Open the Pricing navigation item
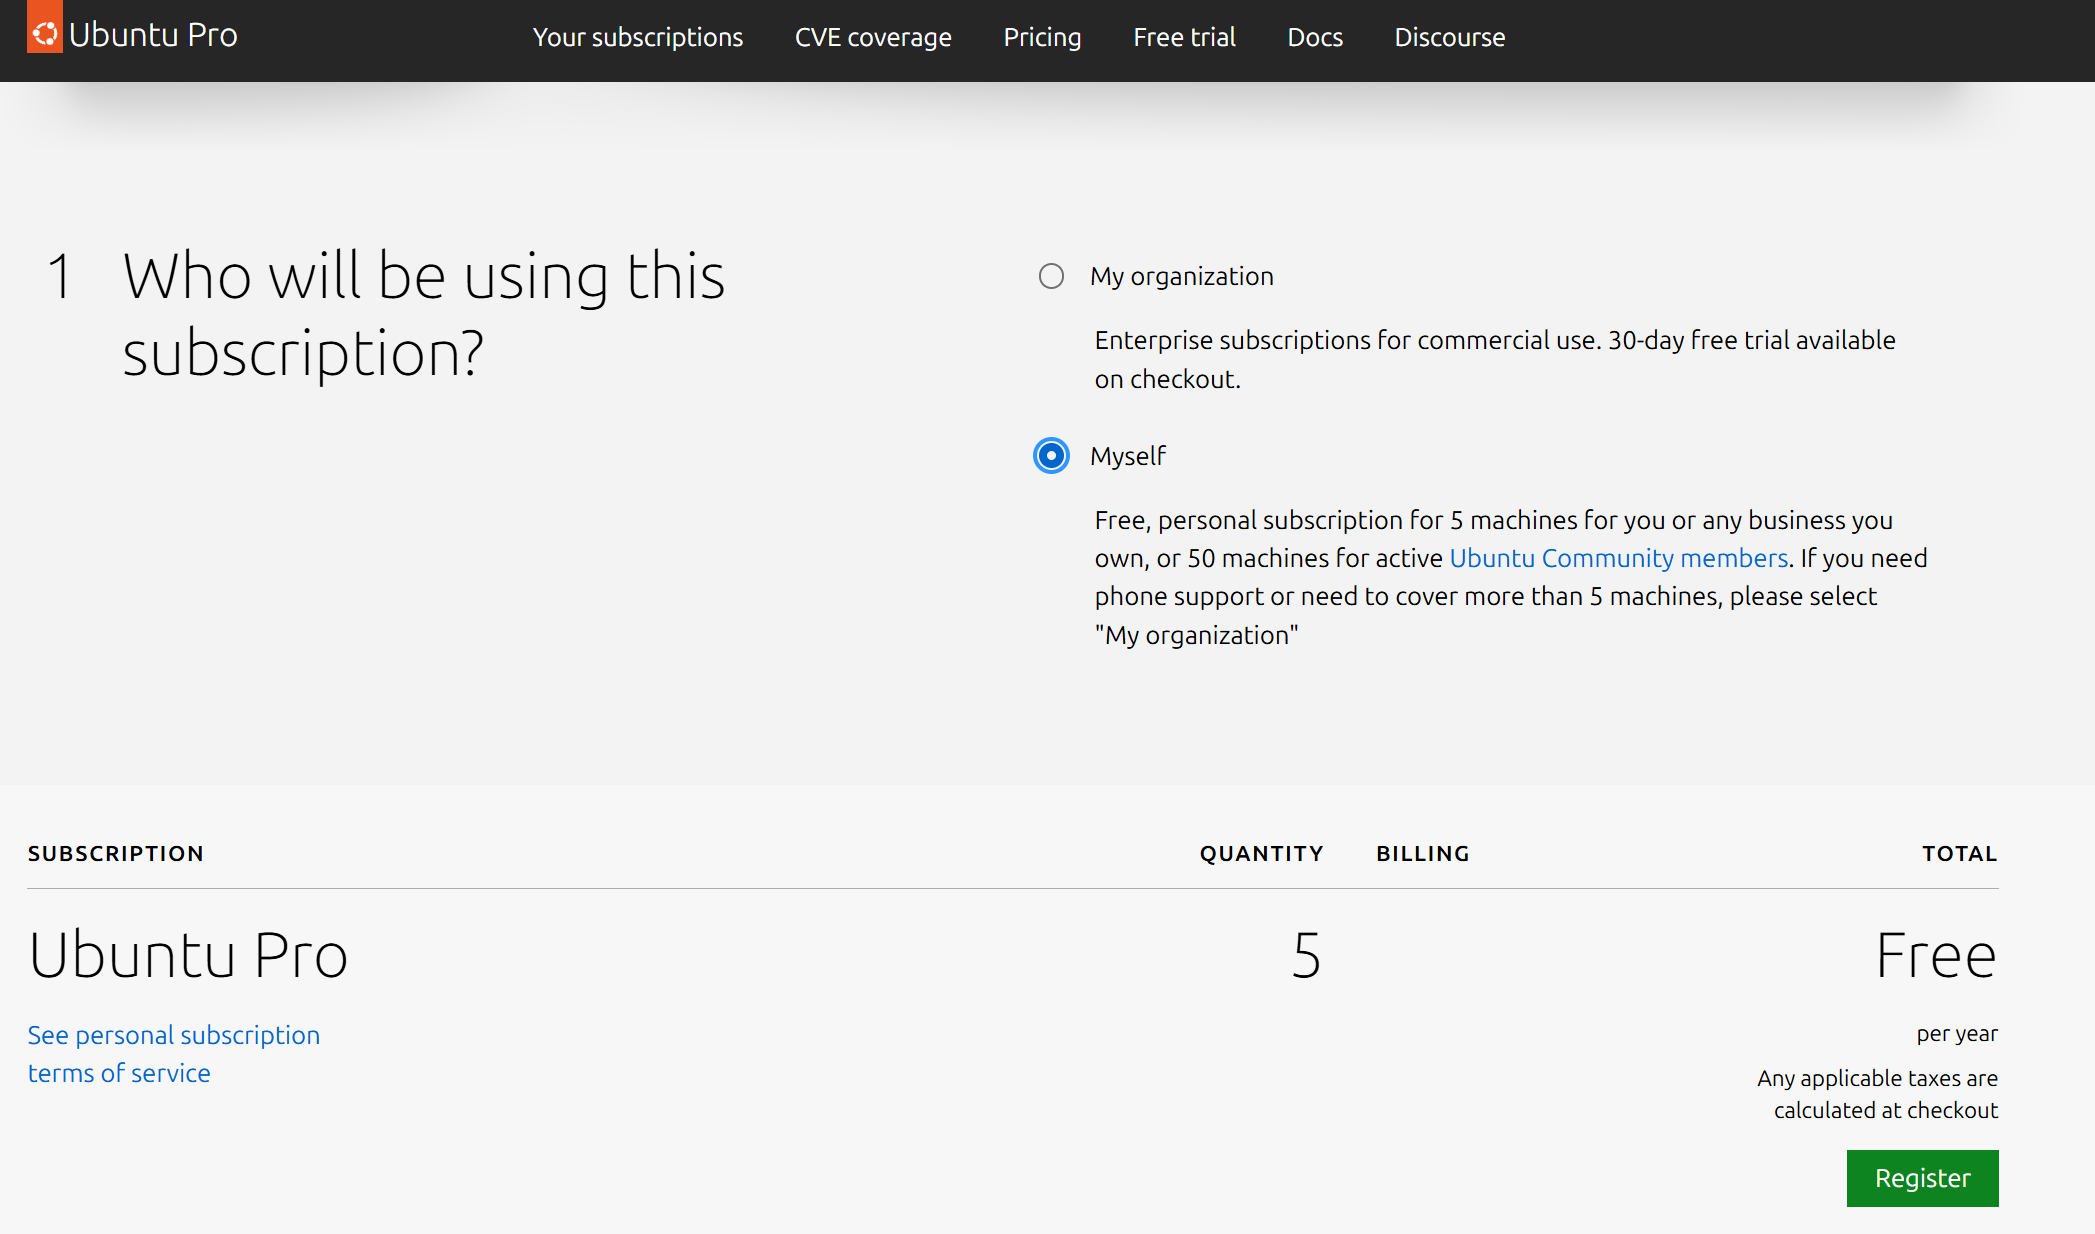 coord(1042,37)
